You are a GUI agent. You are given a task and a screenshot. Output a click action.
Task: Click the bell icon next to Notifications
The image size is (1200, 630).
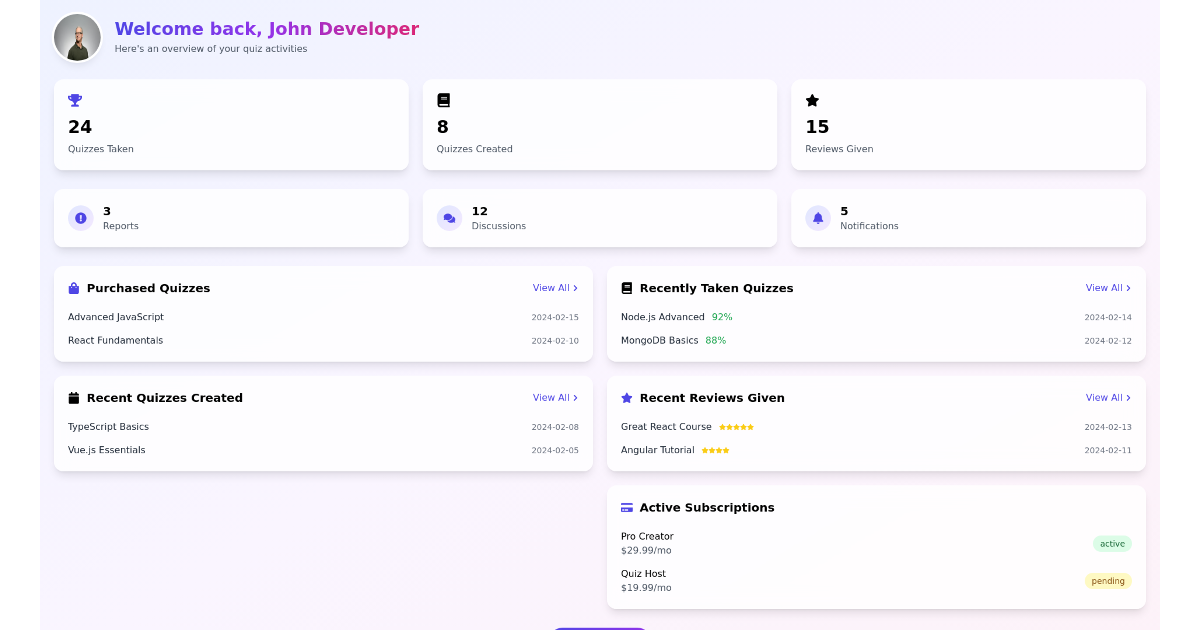click(817, 217)
